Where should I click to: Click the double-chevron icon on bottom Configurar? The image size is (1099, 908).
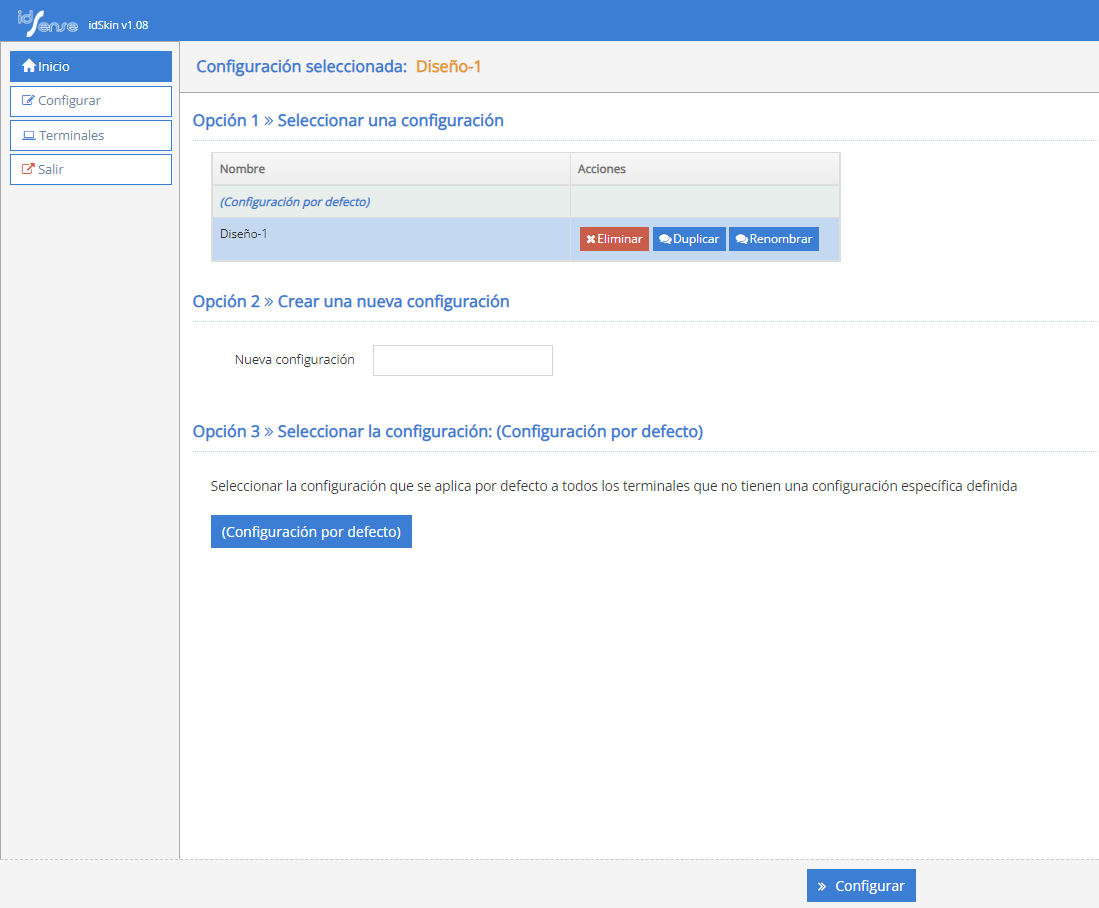[x=822, y=886]
